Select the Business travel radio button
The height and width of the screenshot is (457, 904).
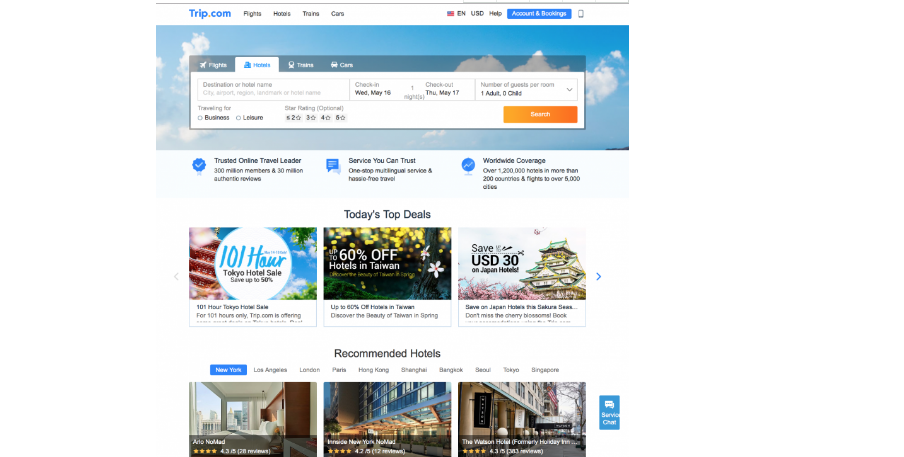[x=200, y=118]
